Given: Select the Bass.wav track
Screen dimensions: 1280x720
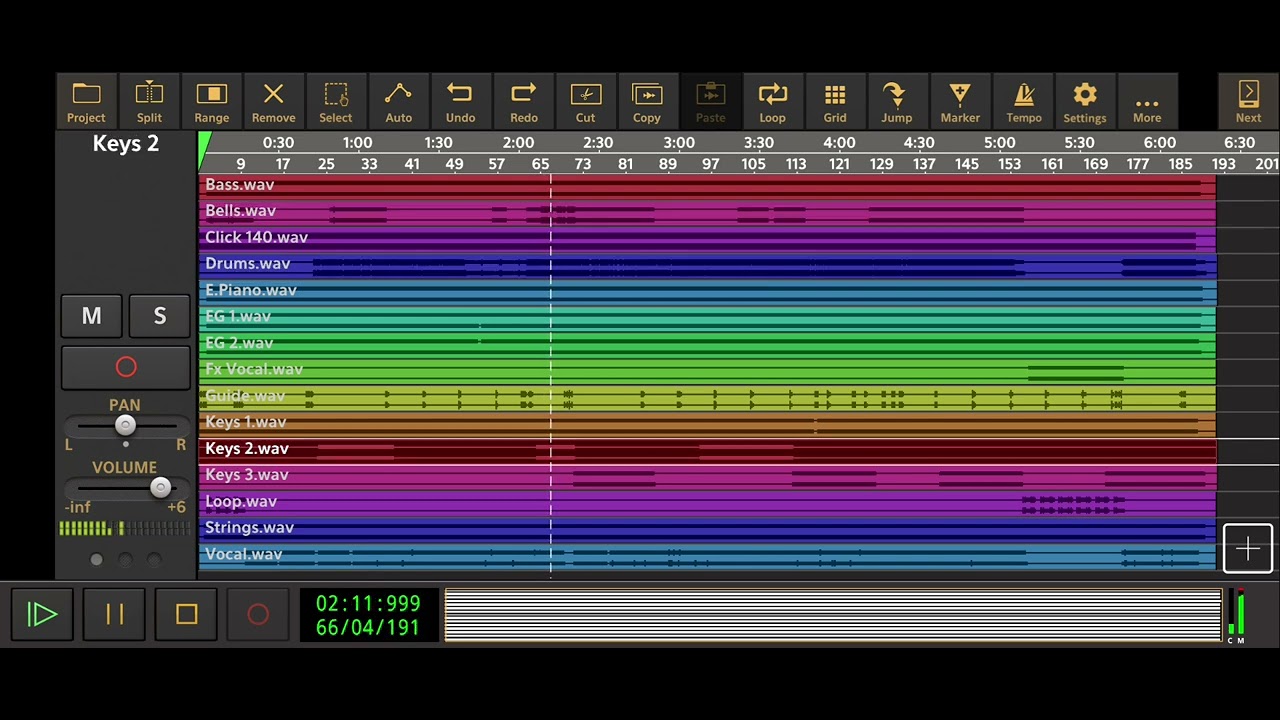Looking at the screenshot, I should (707, 185).
